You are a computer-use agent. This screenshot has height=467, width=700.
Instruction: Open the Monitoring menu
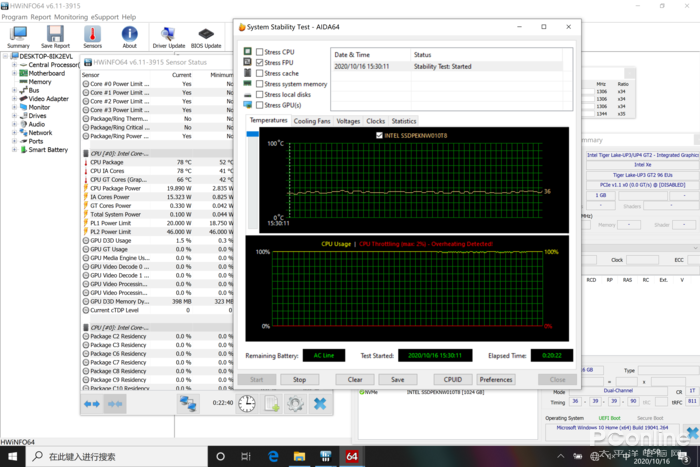pyautogui.click(x=71, y=17)
